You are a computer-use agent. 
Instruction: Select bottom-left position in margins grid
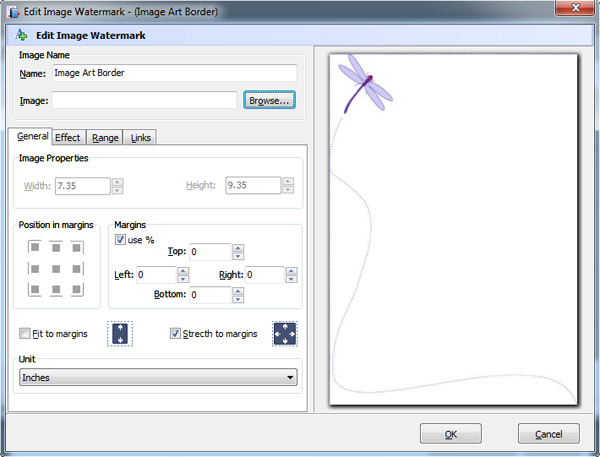pos(34,290)
